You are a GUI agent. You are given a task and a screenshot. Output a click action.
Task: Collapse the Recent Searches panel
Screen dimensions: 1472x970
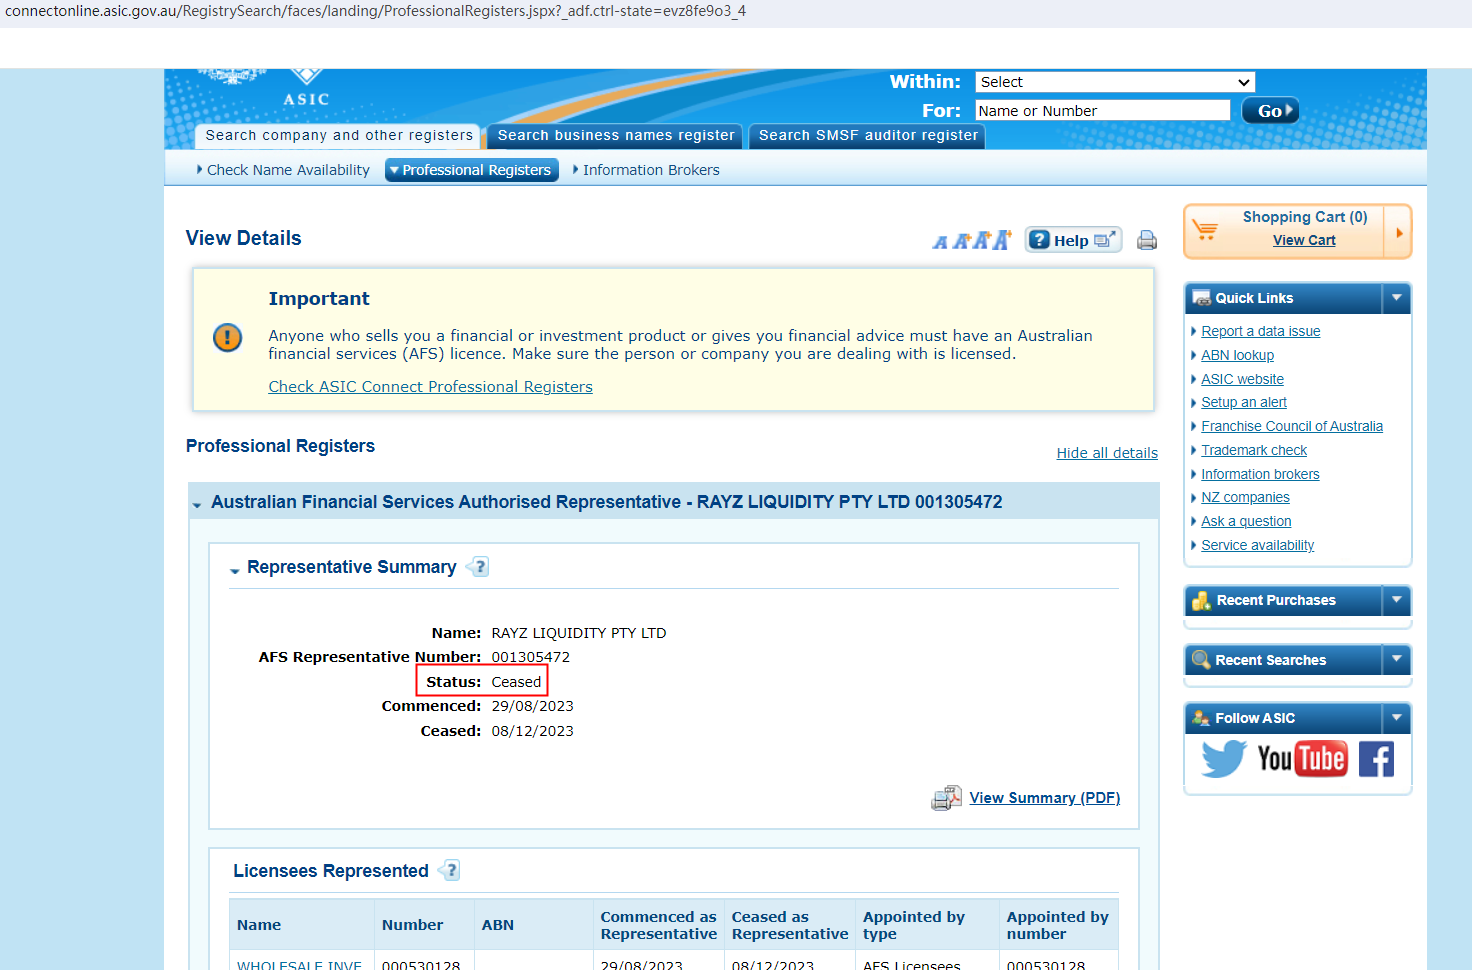[x=1397, y=660]
